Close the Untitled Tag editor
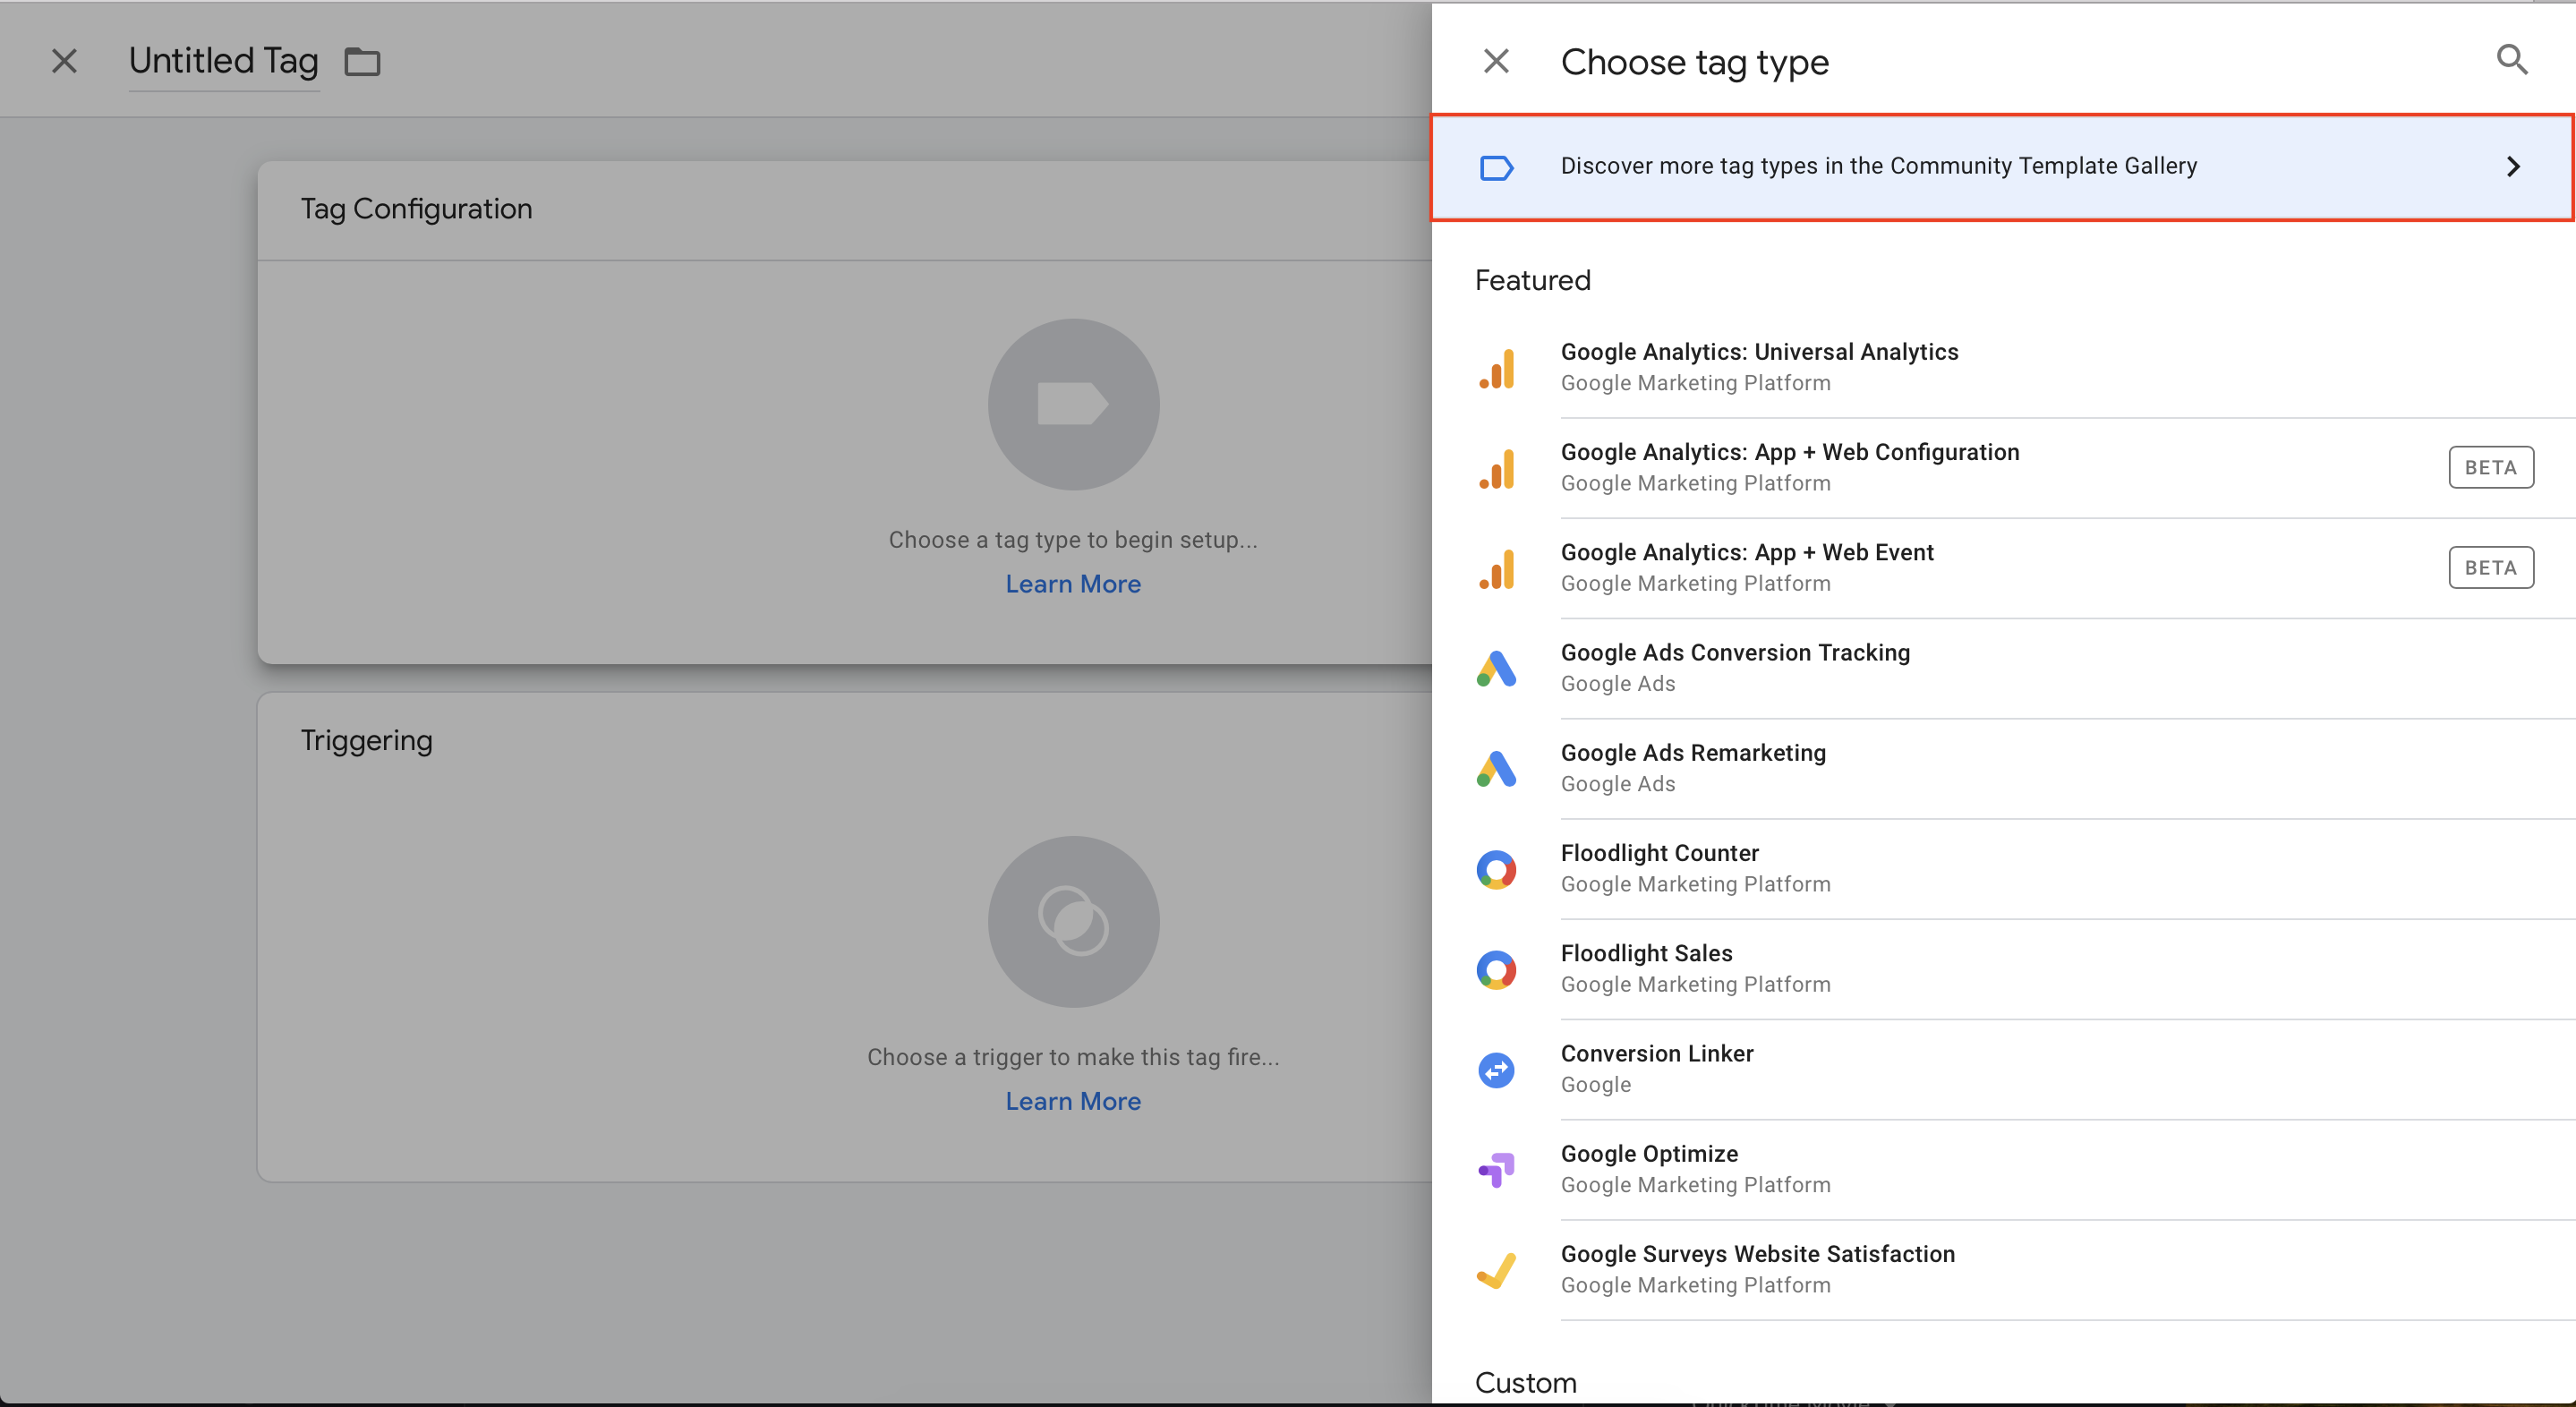 coord(64,61)
